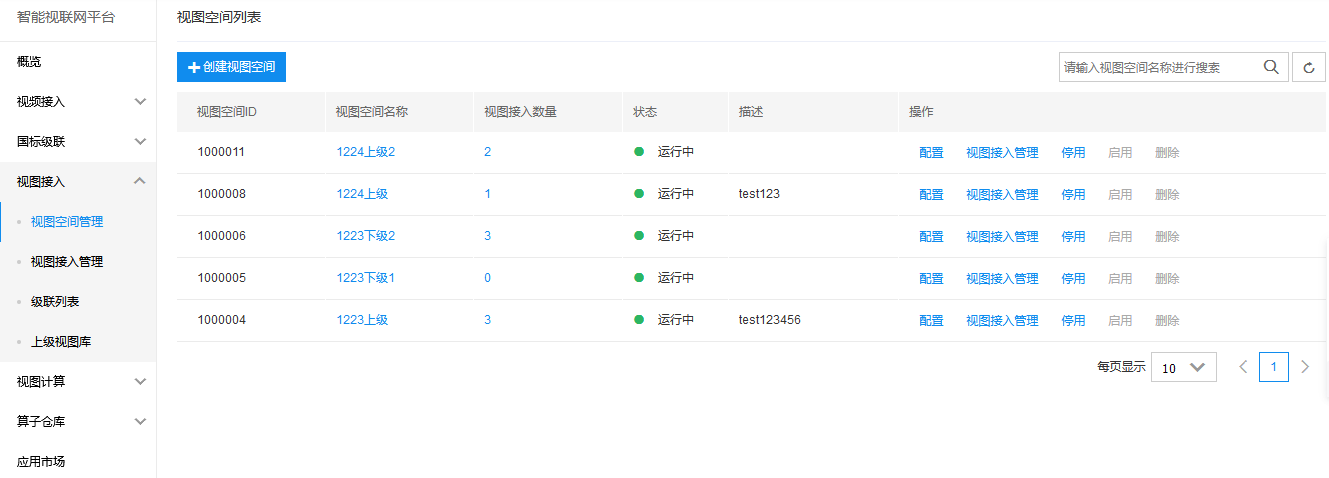Focus the 视图空间名称 search field
This screenshot has width=1329, height=478.
[x=1160, y=67]
